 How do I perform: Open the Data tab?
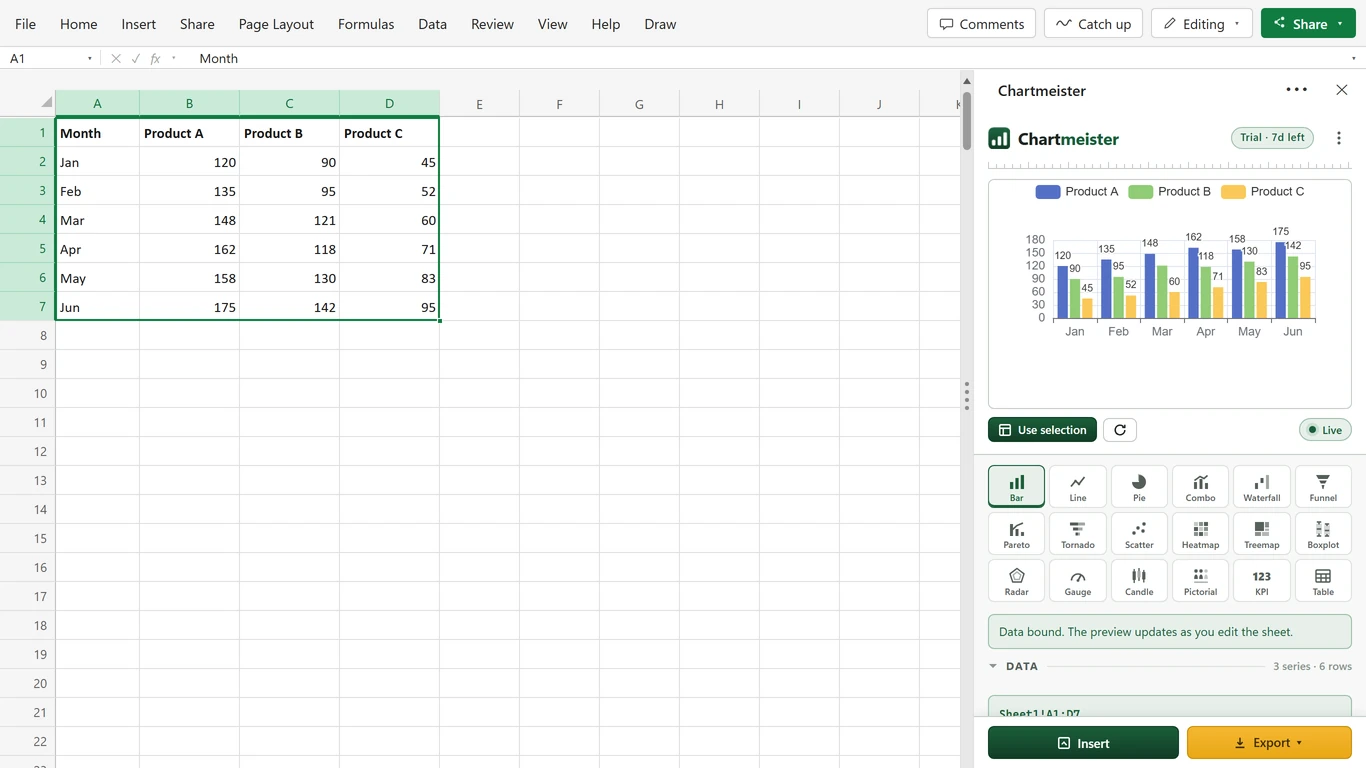point(433,24)
